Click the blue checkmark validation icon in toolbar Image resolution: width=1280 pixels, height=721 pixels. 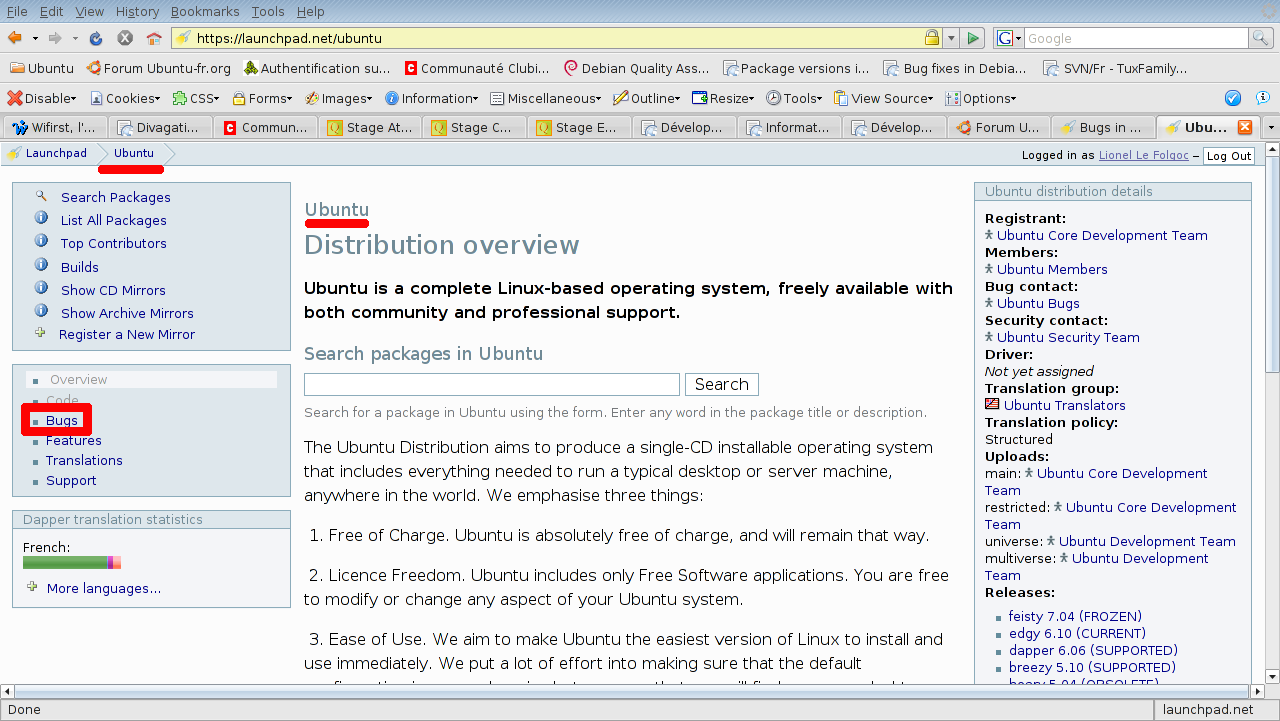click(x=1233, y=98)
